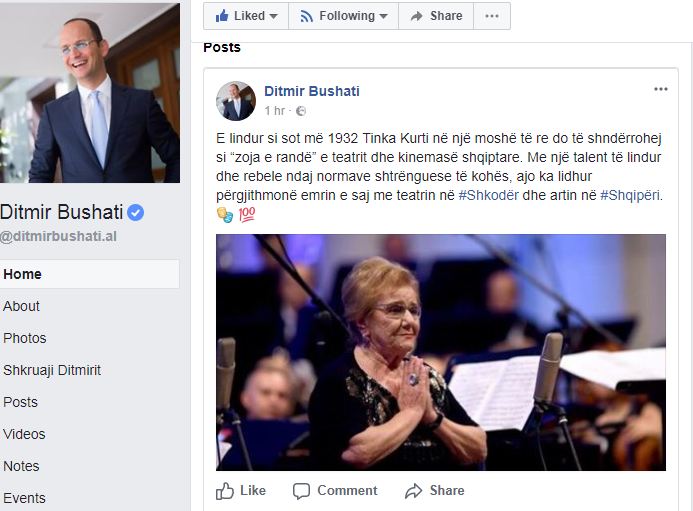Click the post's public globe privacy icon

[x=301, y=111]
